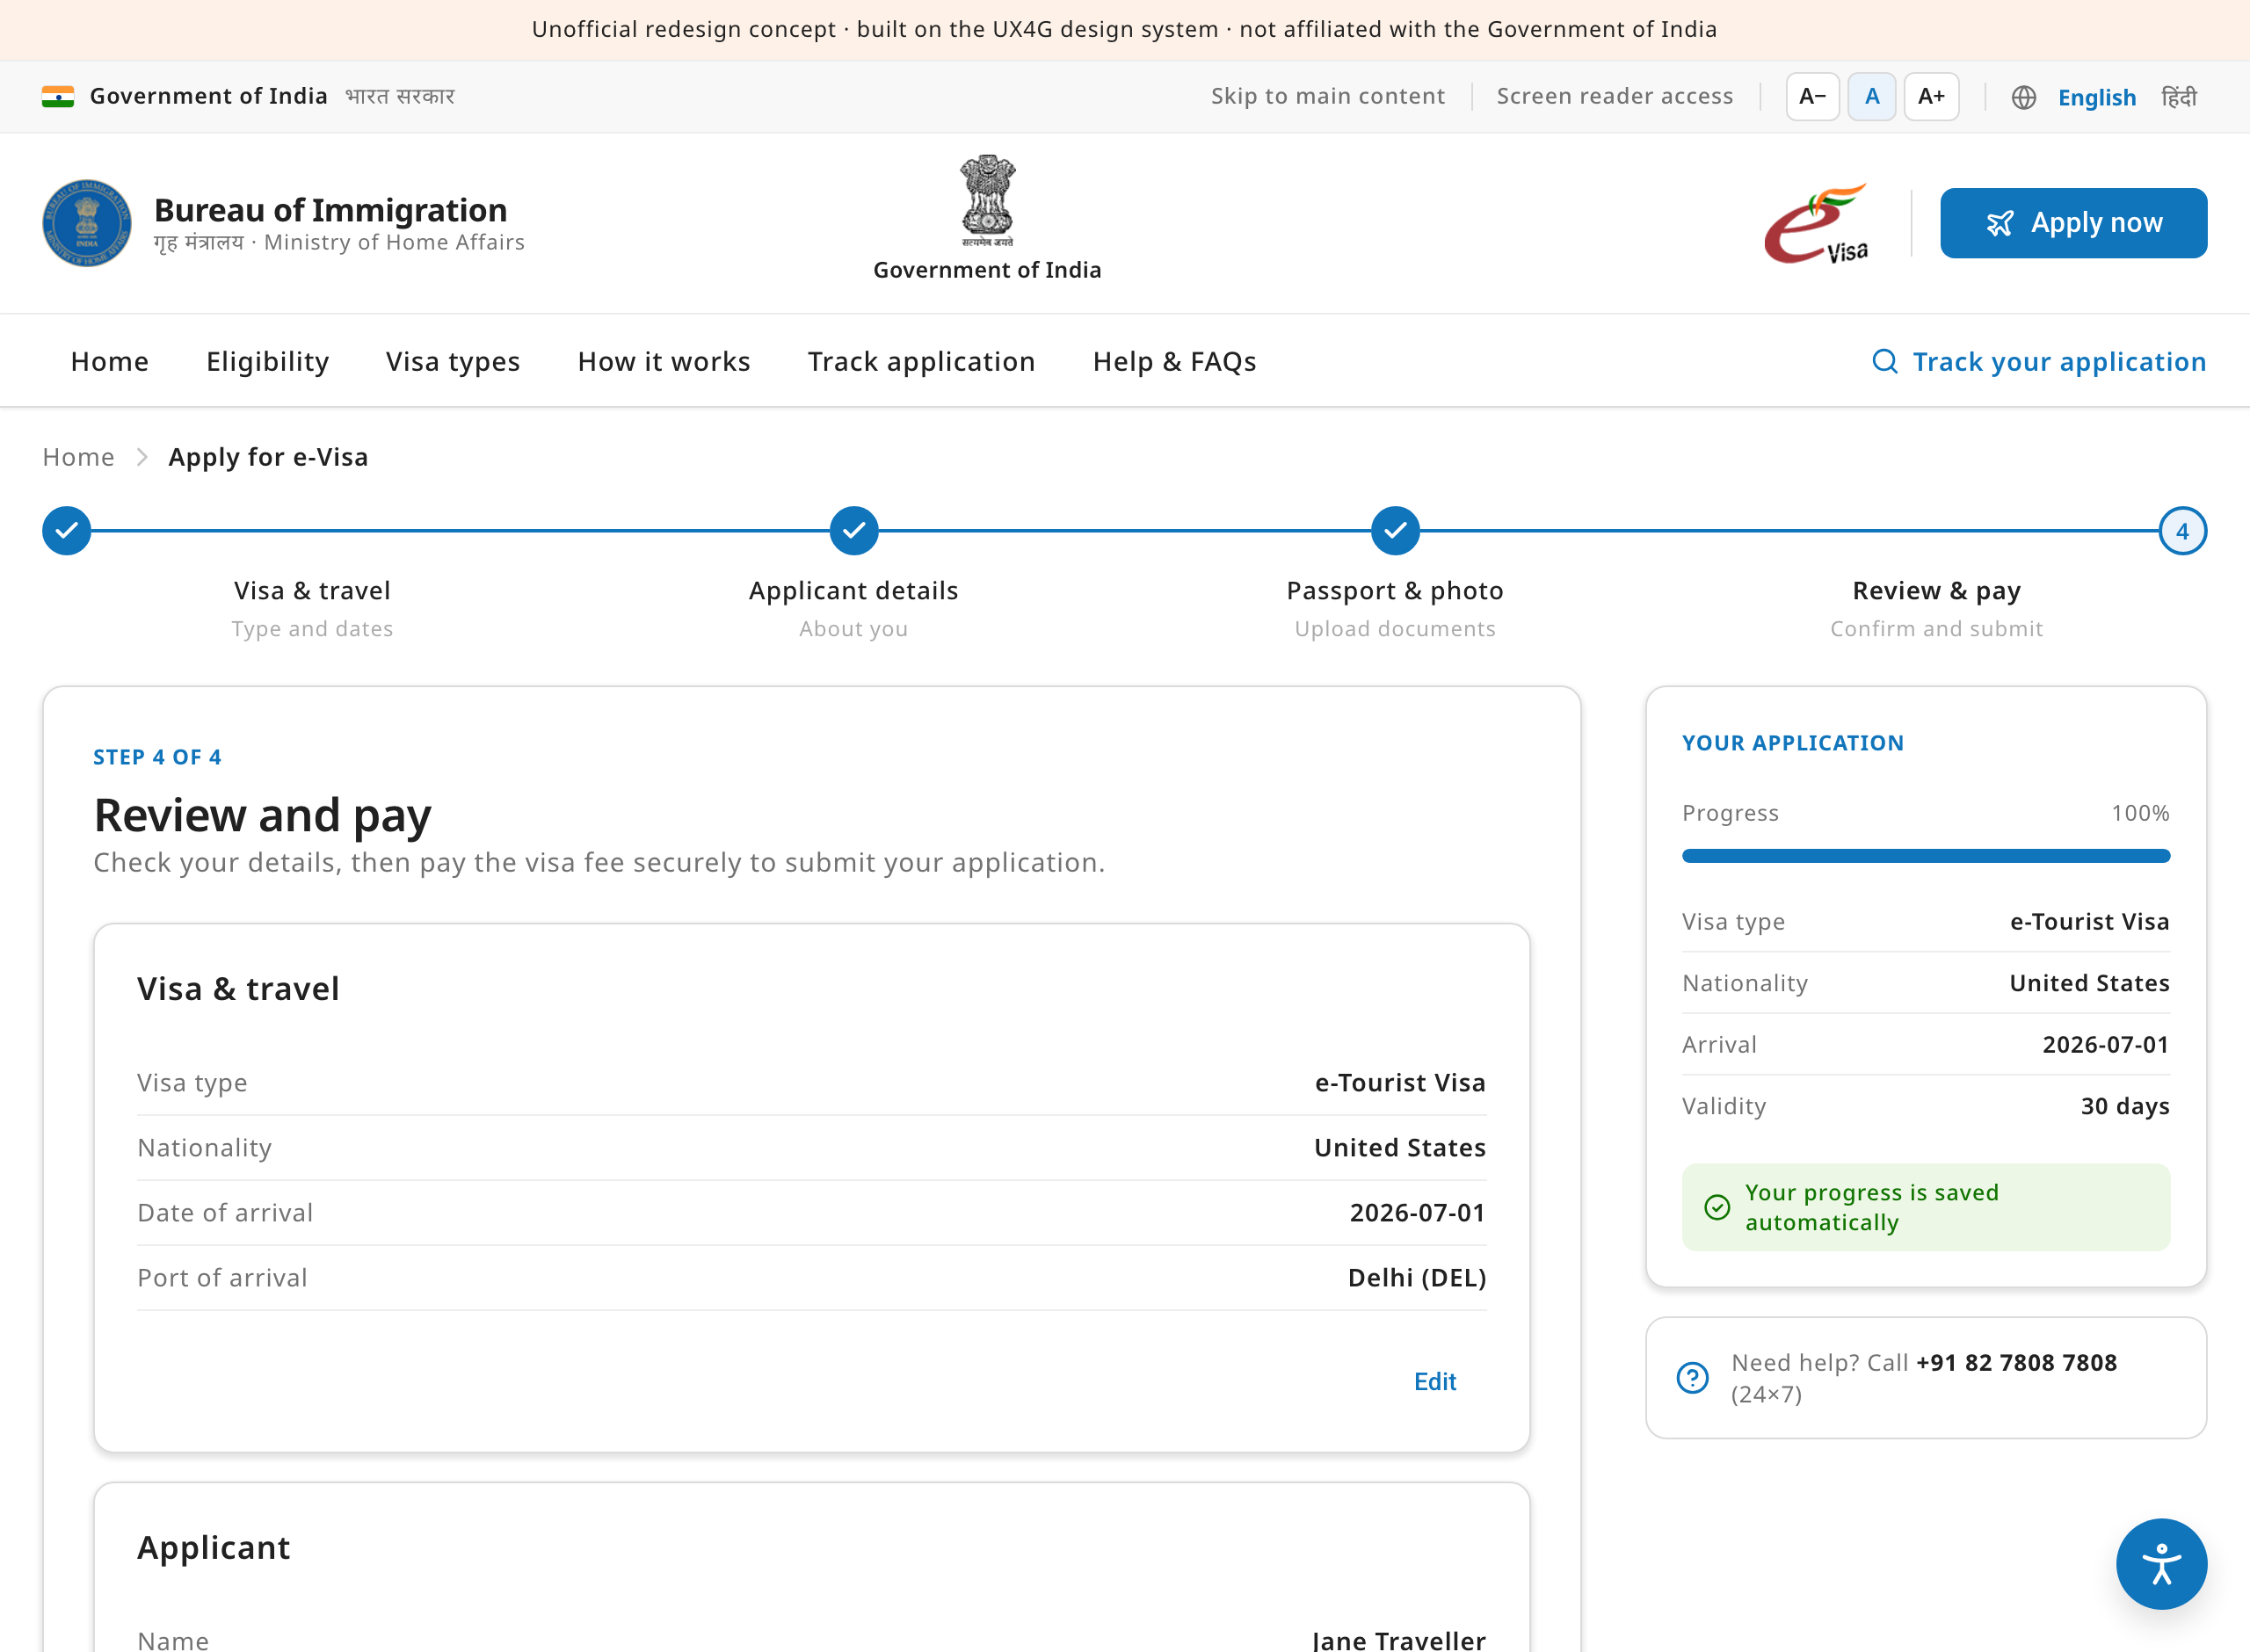Increase font size with A+ button
This screenshot has width=2250, height=1652.
click(x=1931, y=97)
